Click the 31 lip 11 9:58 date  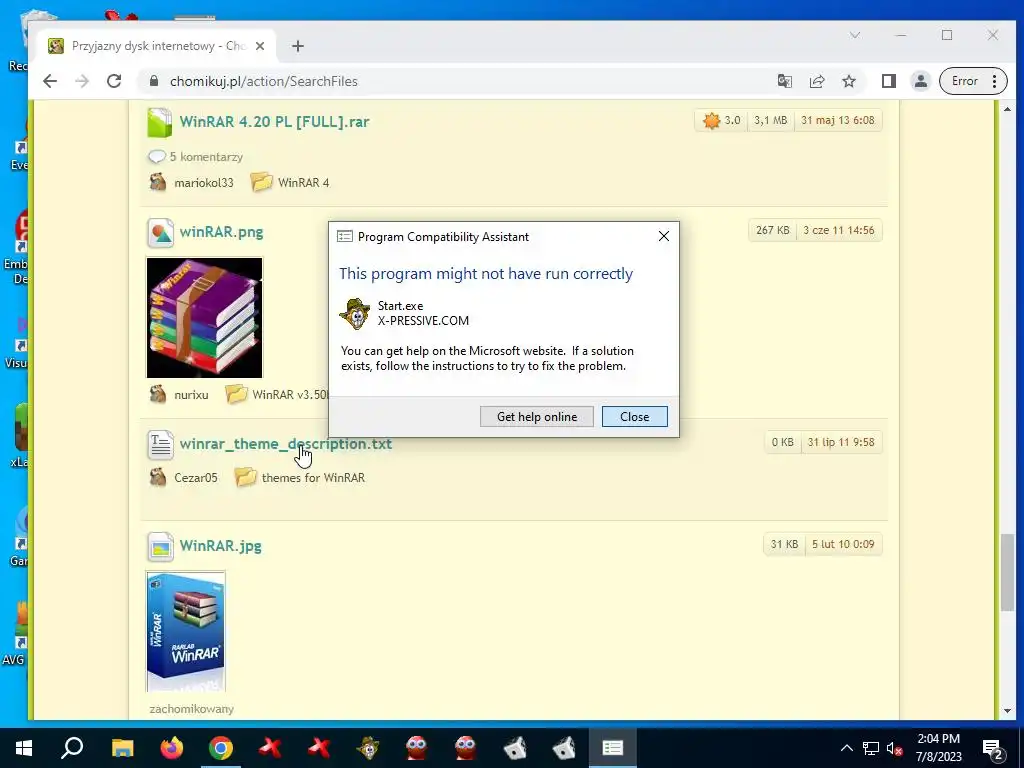840,442
